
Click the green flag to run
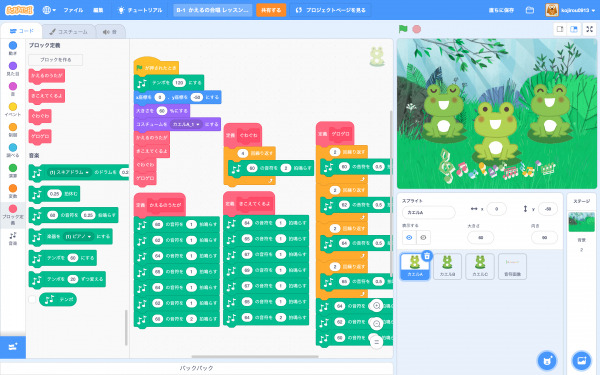pyautogui.click(x=403, y=29)
